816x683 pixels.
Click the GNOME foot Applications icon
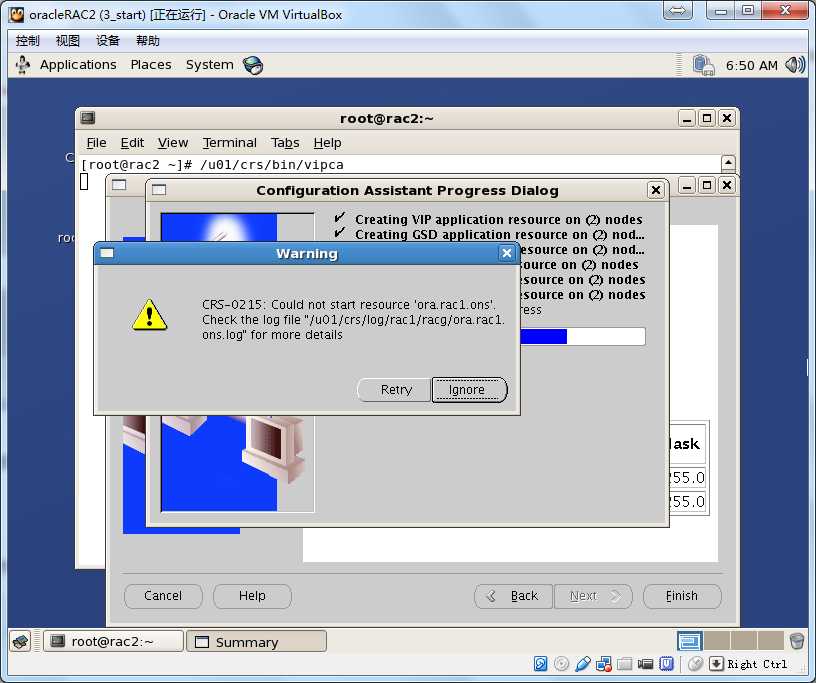[x=23, y=65]
